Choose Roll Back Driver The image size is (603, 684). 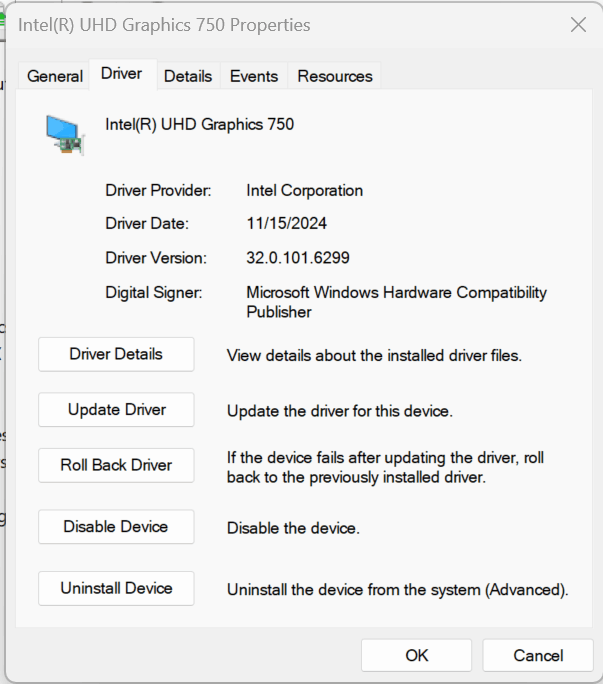pos(116,465)
